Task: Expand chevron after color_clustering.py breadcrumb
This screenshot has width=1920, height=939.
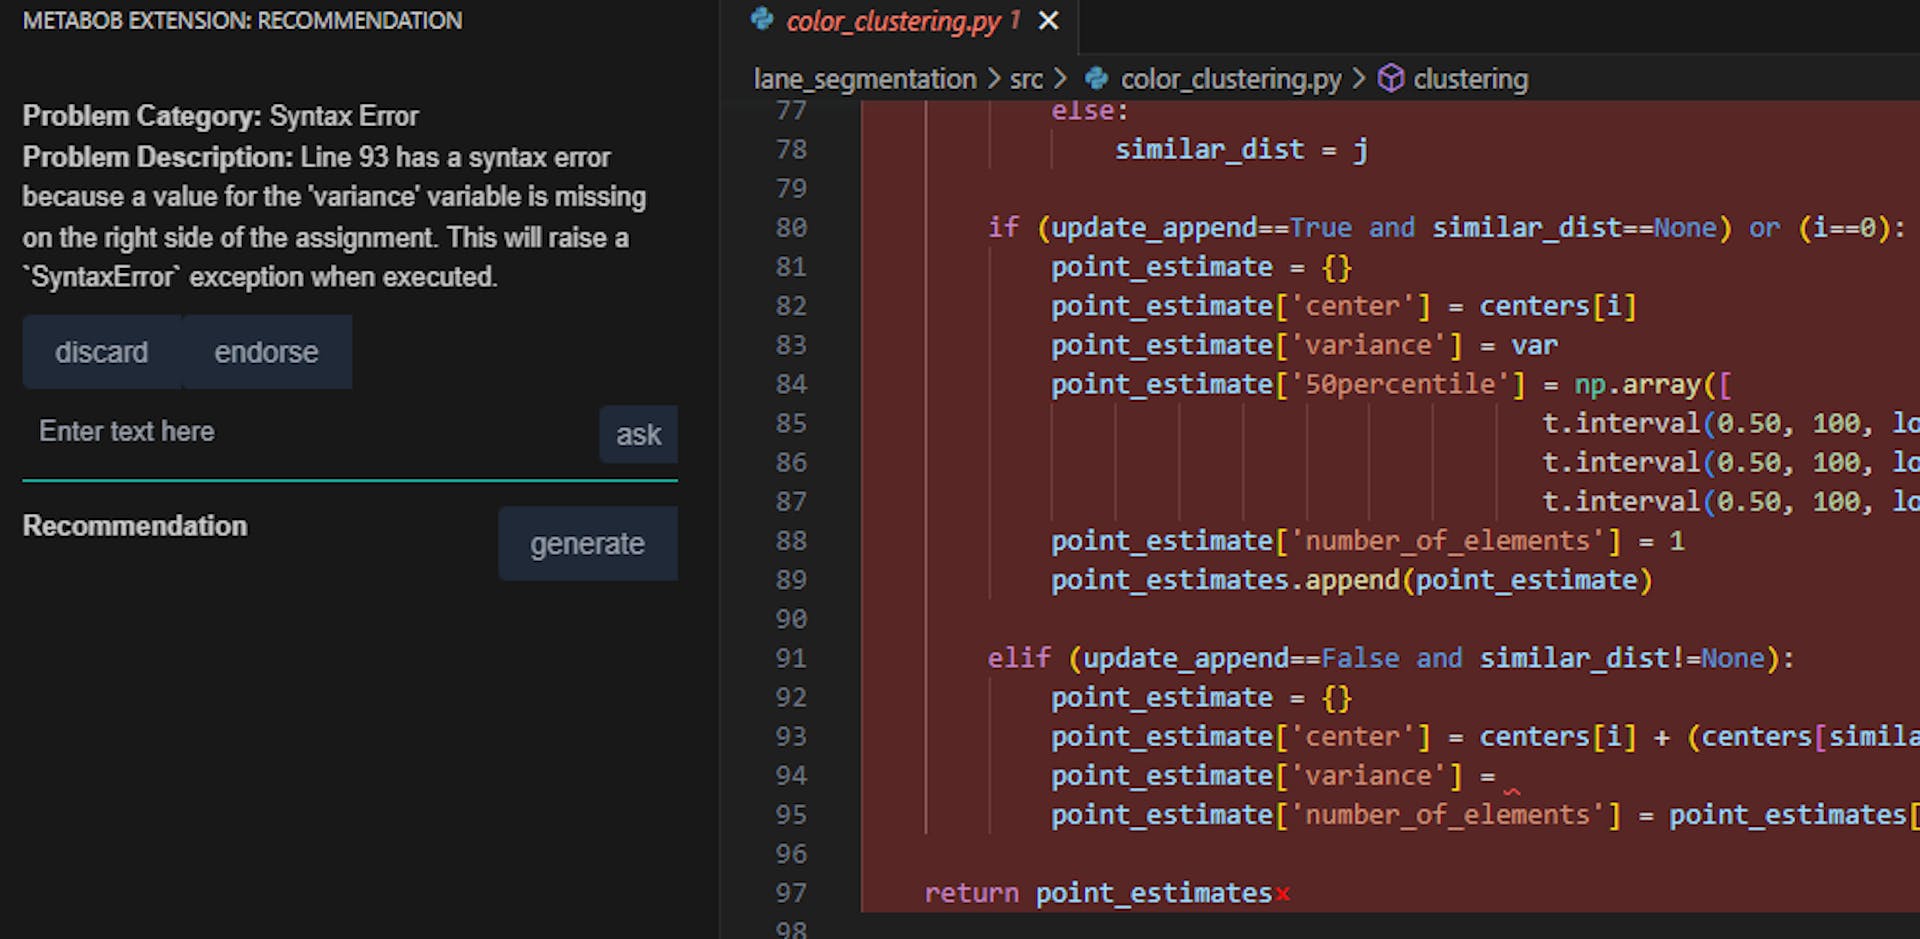Action: coord(1359,78)
